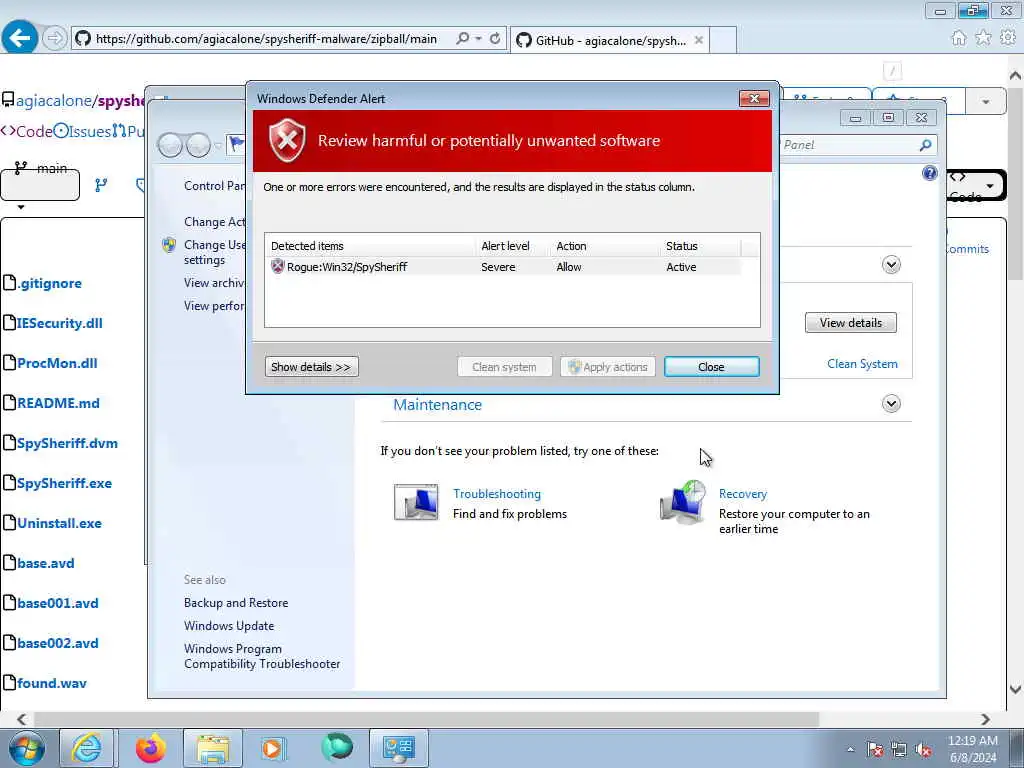Open the main branch dropdown on GitHub

coord(40,184)
